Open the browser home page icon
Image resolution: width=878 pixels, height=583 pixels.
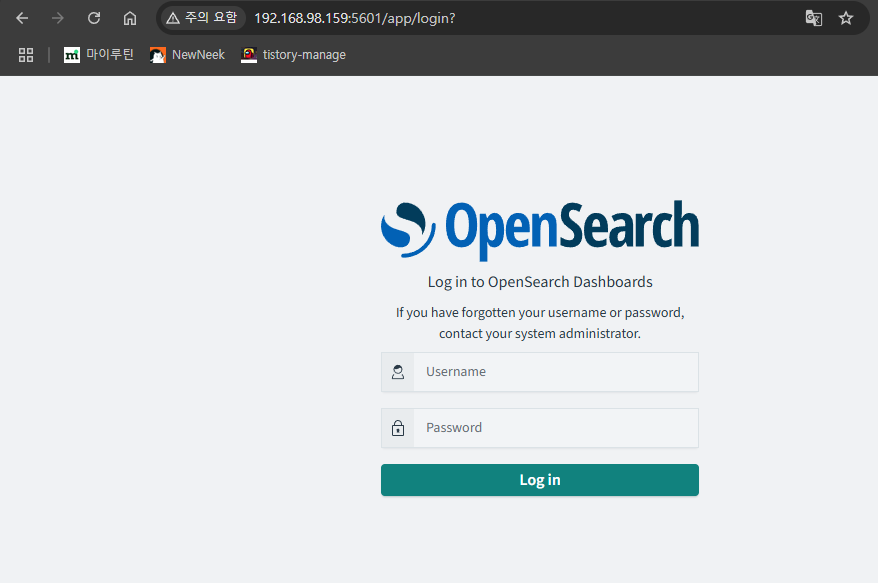(129, 18)
